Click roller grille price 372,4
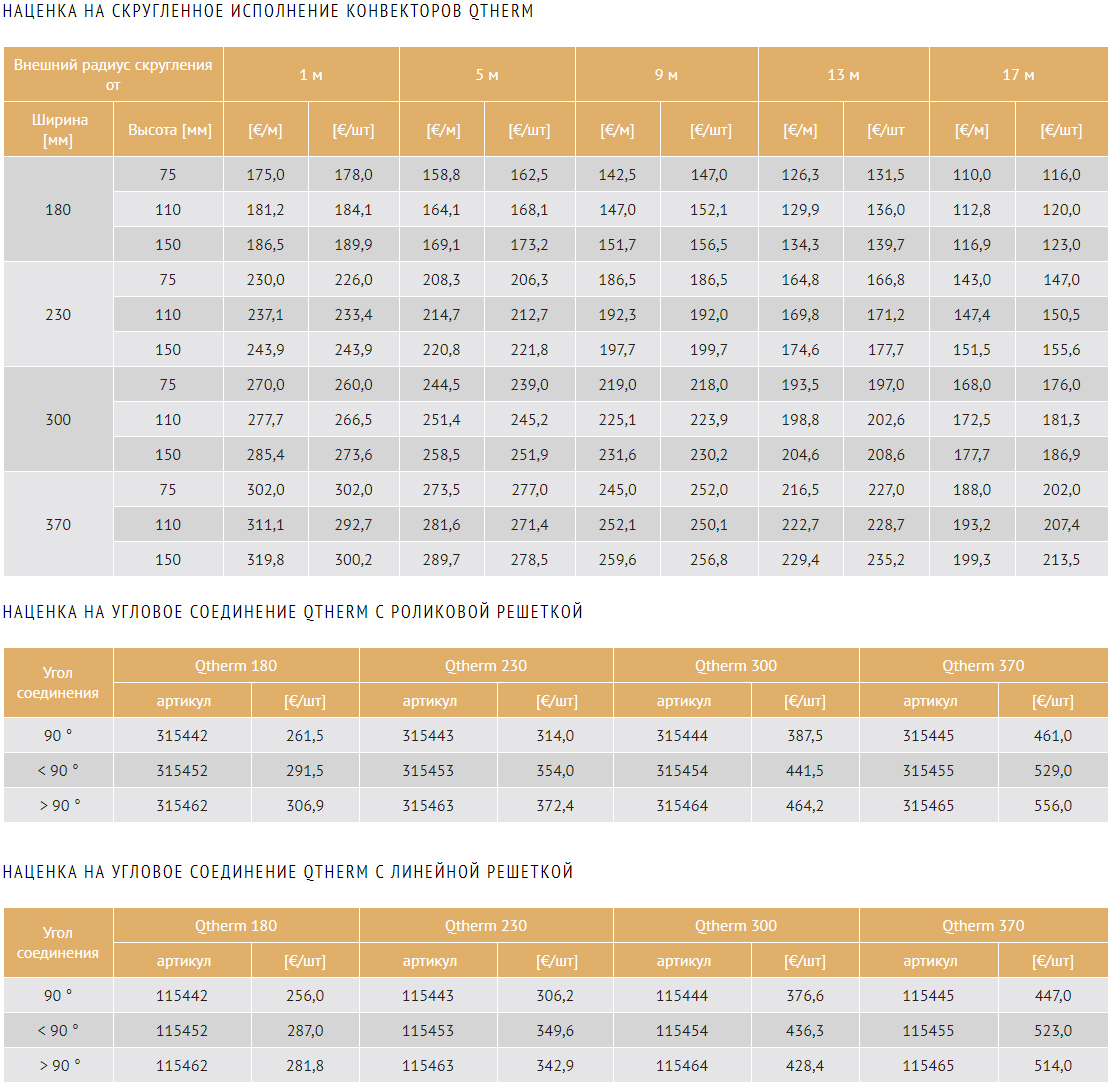 point(555,806)
